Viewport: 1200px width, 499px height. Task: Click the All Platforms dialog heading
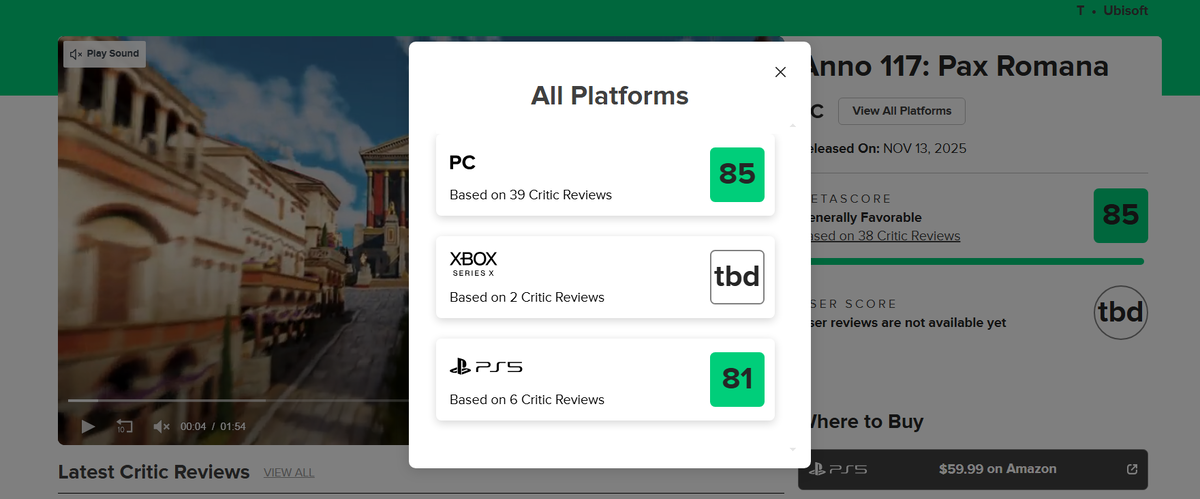pos(610,95)
